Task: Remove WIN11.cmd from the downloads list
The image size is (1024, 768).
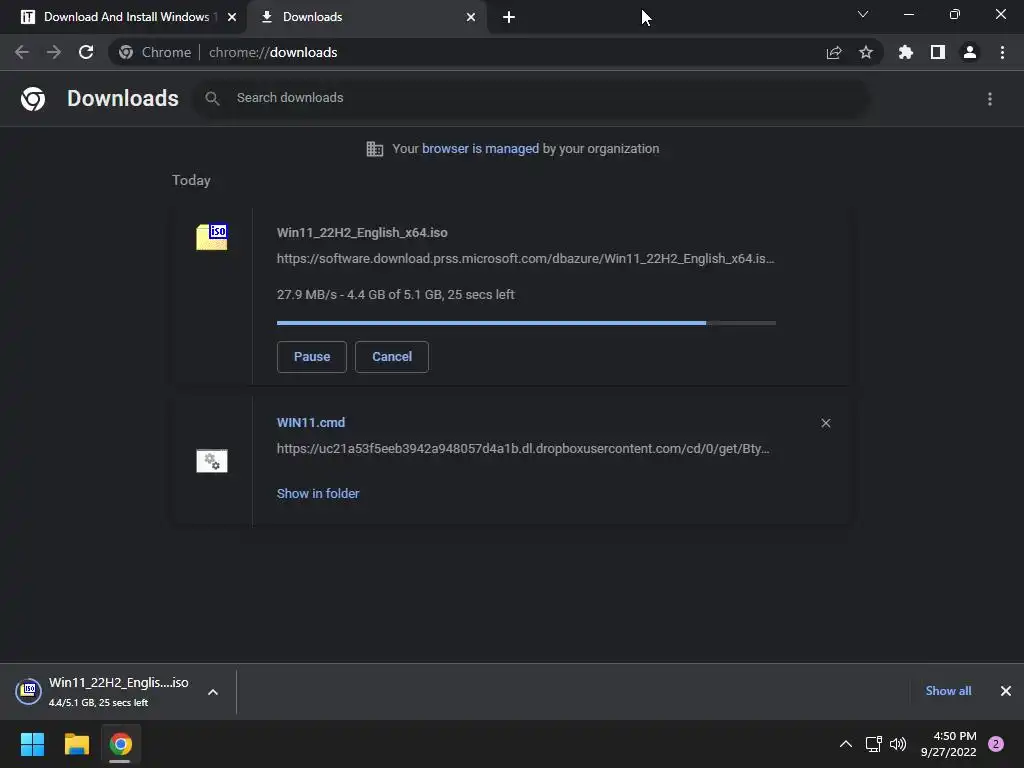Action: 825,423
